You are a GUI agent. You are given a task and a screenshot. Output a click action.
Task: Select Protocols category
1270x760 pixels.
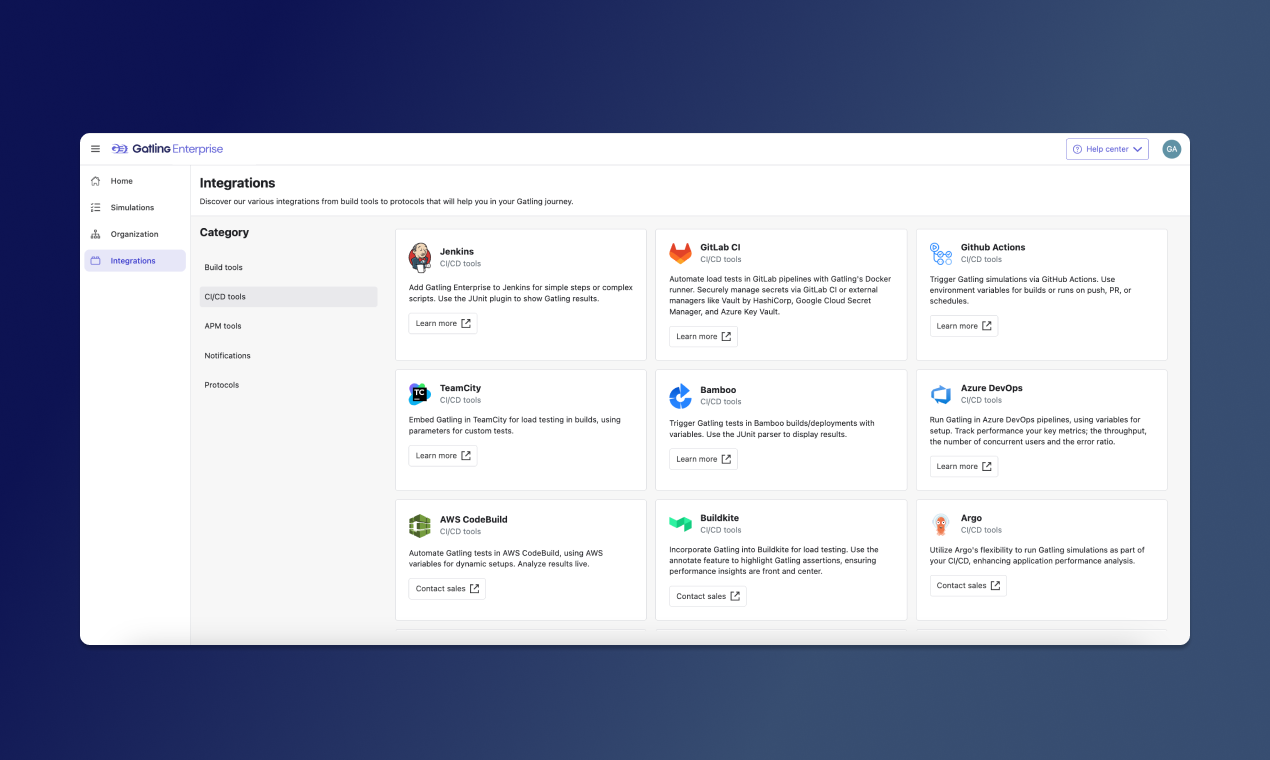[288, 385]
